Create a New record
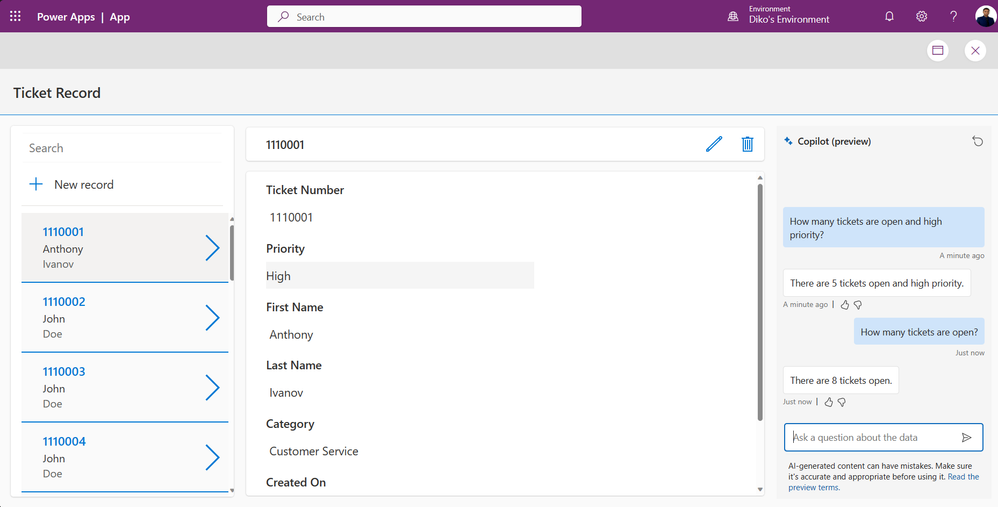Screen dimensions: 998x507 pyautogui.click(x=72, y=184)
